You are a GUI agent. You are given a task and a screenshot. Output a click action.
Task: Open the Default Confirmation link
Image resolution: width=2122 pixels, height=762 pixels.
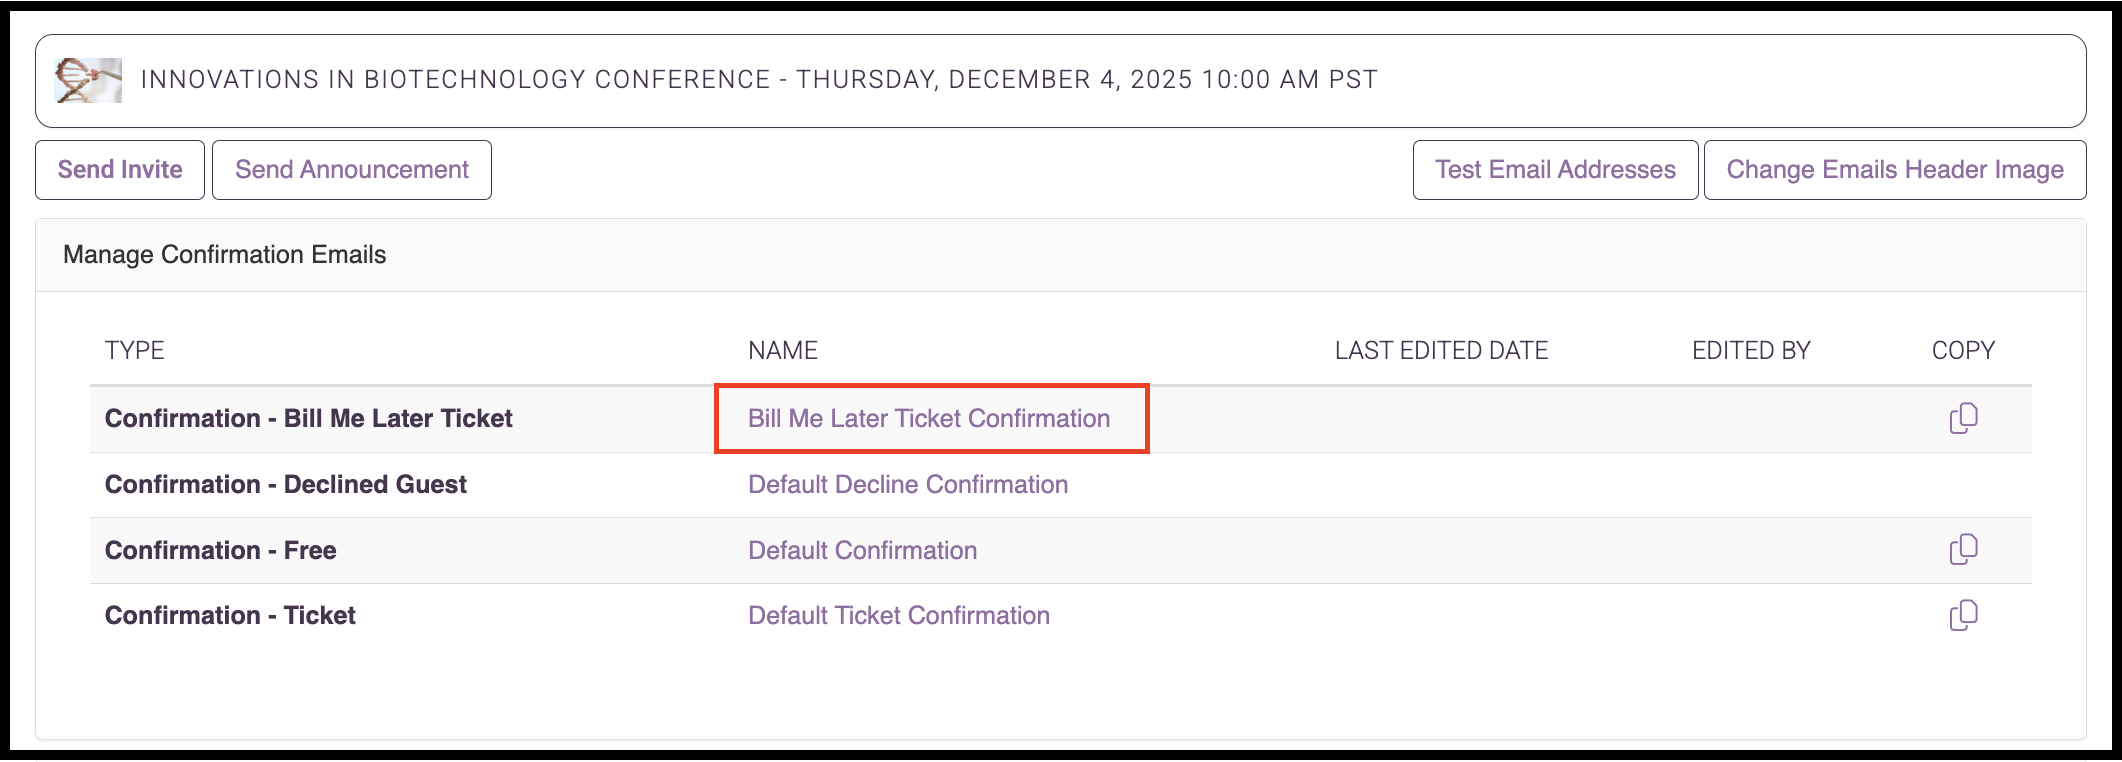point(862,550)
